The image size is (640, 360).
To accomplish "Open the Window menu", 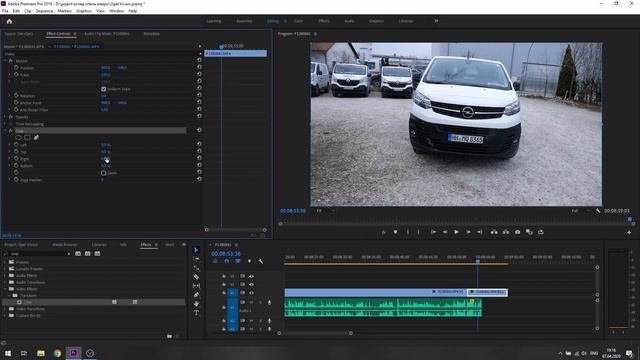I will pos(116,11).
